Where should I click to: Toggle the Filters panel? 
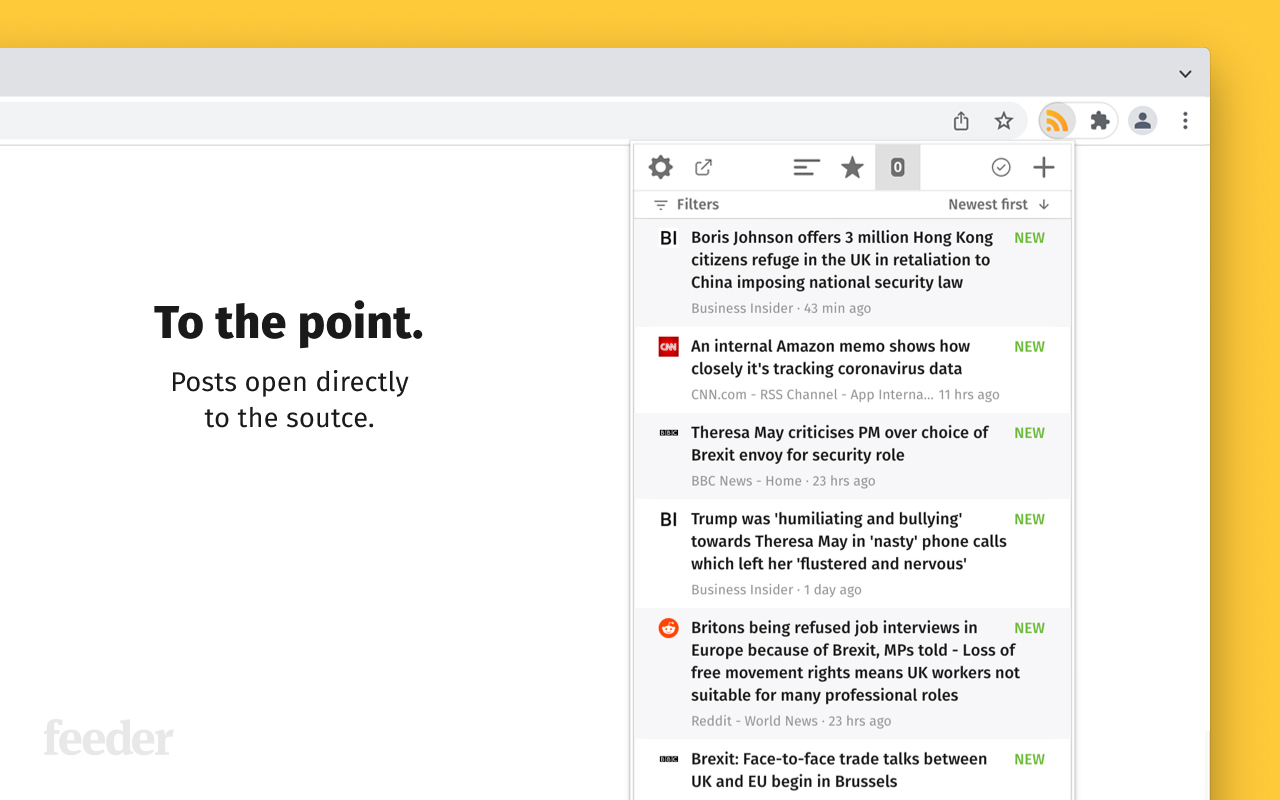(x=684, y=204)
